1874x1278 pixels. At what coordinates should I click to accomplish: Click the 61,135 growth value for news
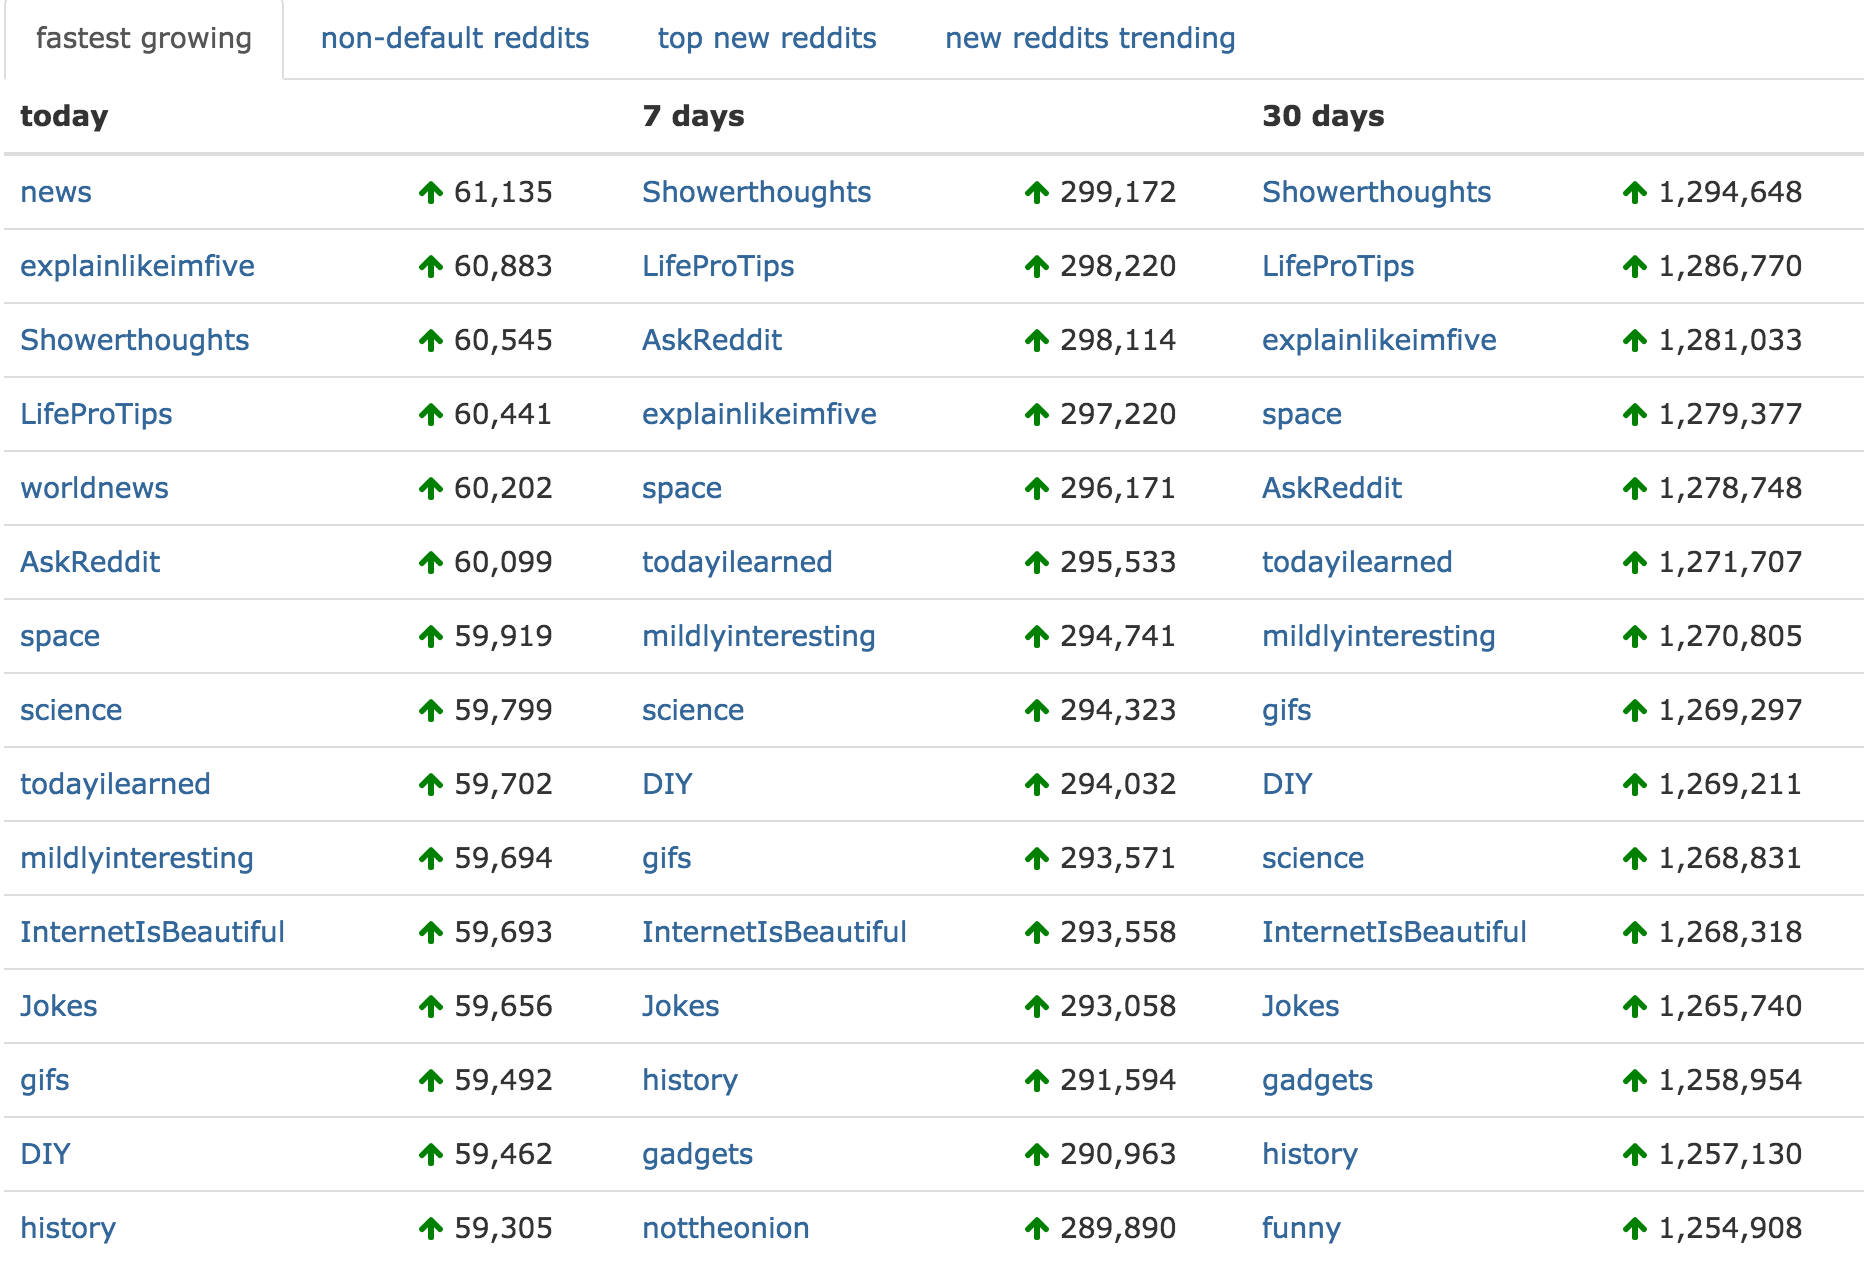(503, 192)
